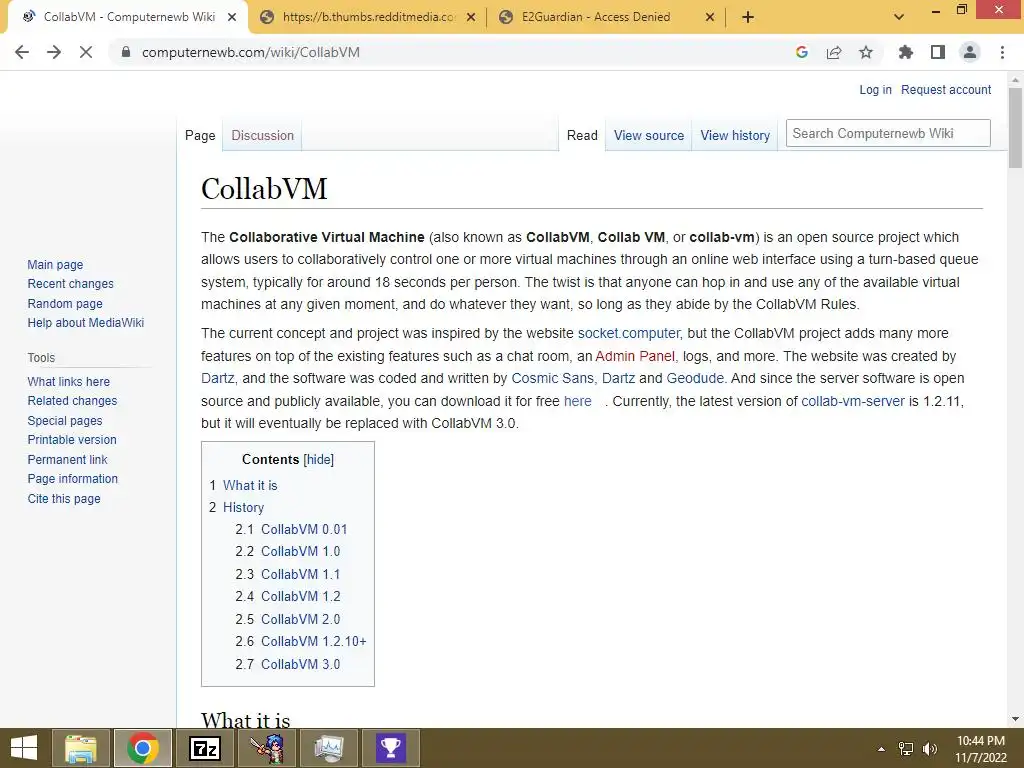Open the pixel character game taskbar icon
The image size is (1024, 768).
coord(267,748)
